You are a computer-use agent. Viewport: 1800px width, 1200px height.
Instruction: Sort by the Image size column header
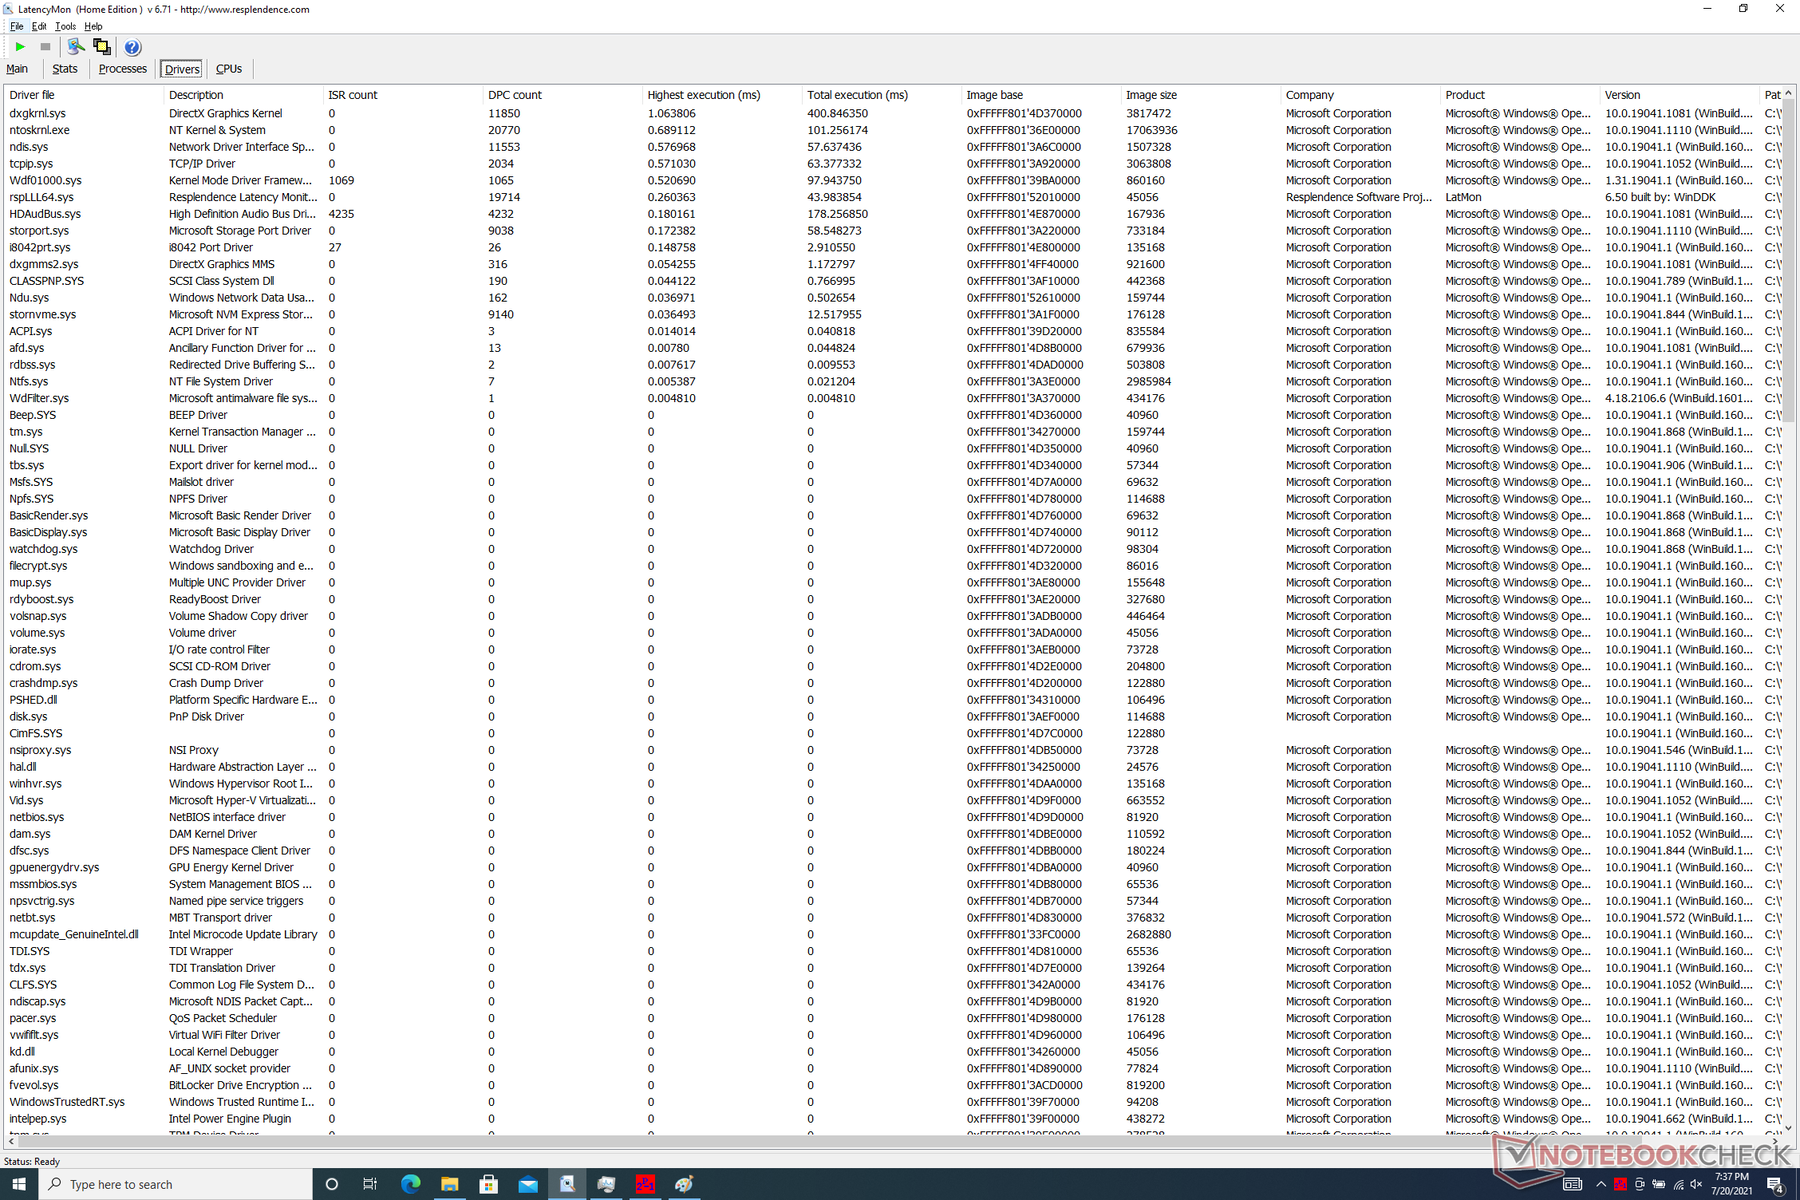1202,95
